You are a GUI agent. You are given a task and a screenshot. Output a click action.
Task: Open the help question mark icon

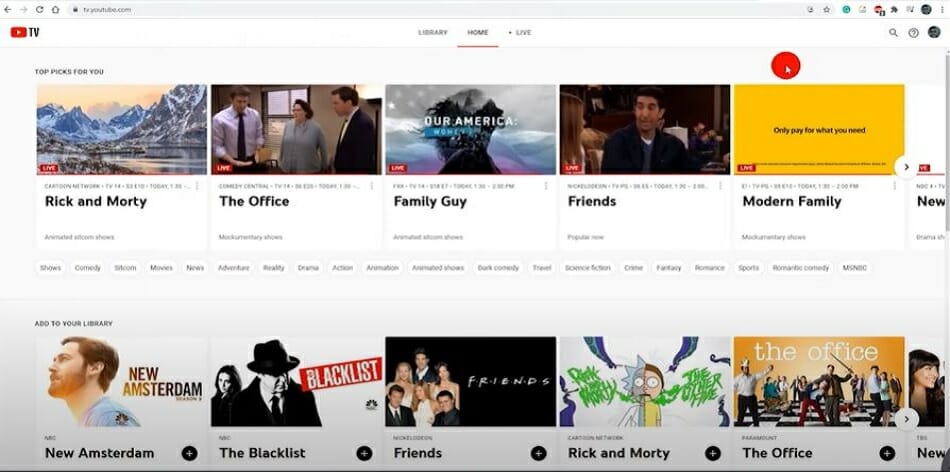(x=914, y=33)
